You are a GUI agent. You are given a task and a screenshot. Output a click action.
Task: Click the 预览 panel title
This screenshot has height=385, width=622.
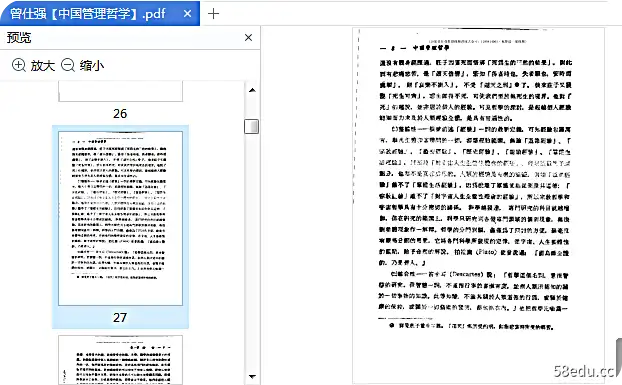pos(19,38)
